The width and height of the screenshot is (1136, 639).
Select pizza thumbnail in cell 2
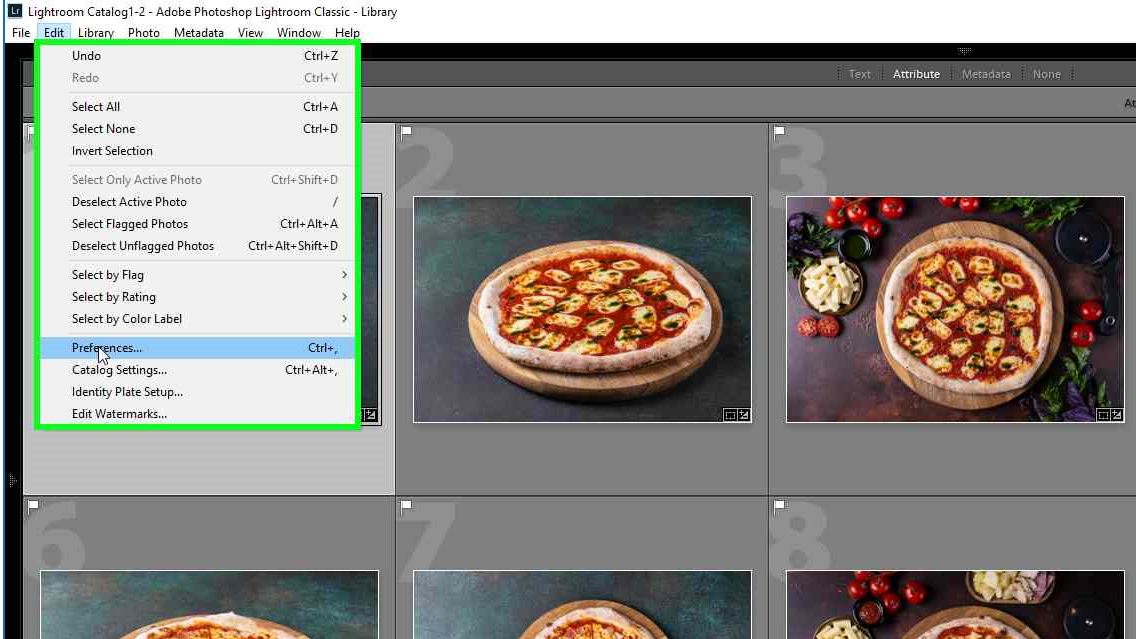(x=582, y=309)
